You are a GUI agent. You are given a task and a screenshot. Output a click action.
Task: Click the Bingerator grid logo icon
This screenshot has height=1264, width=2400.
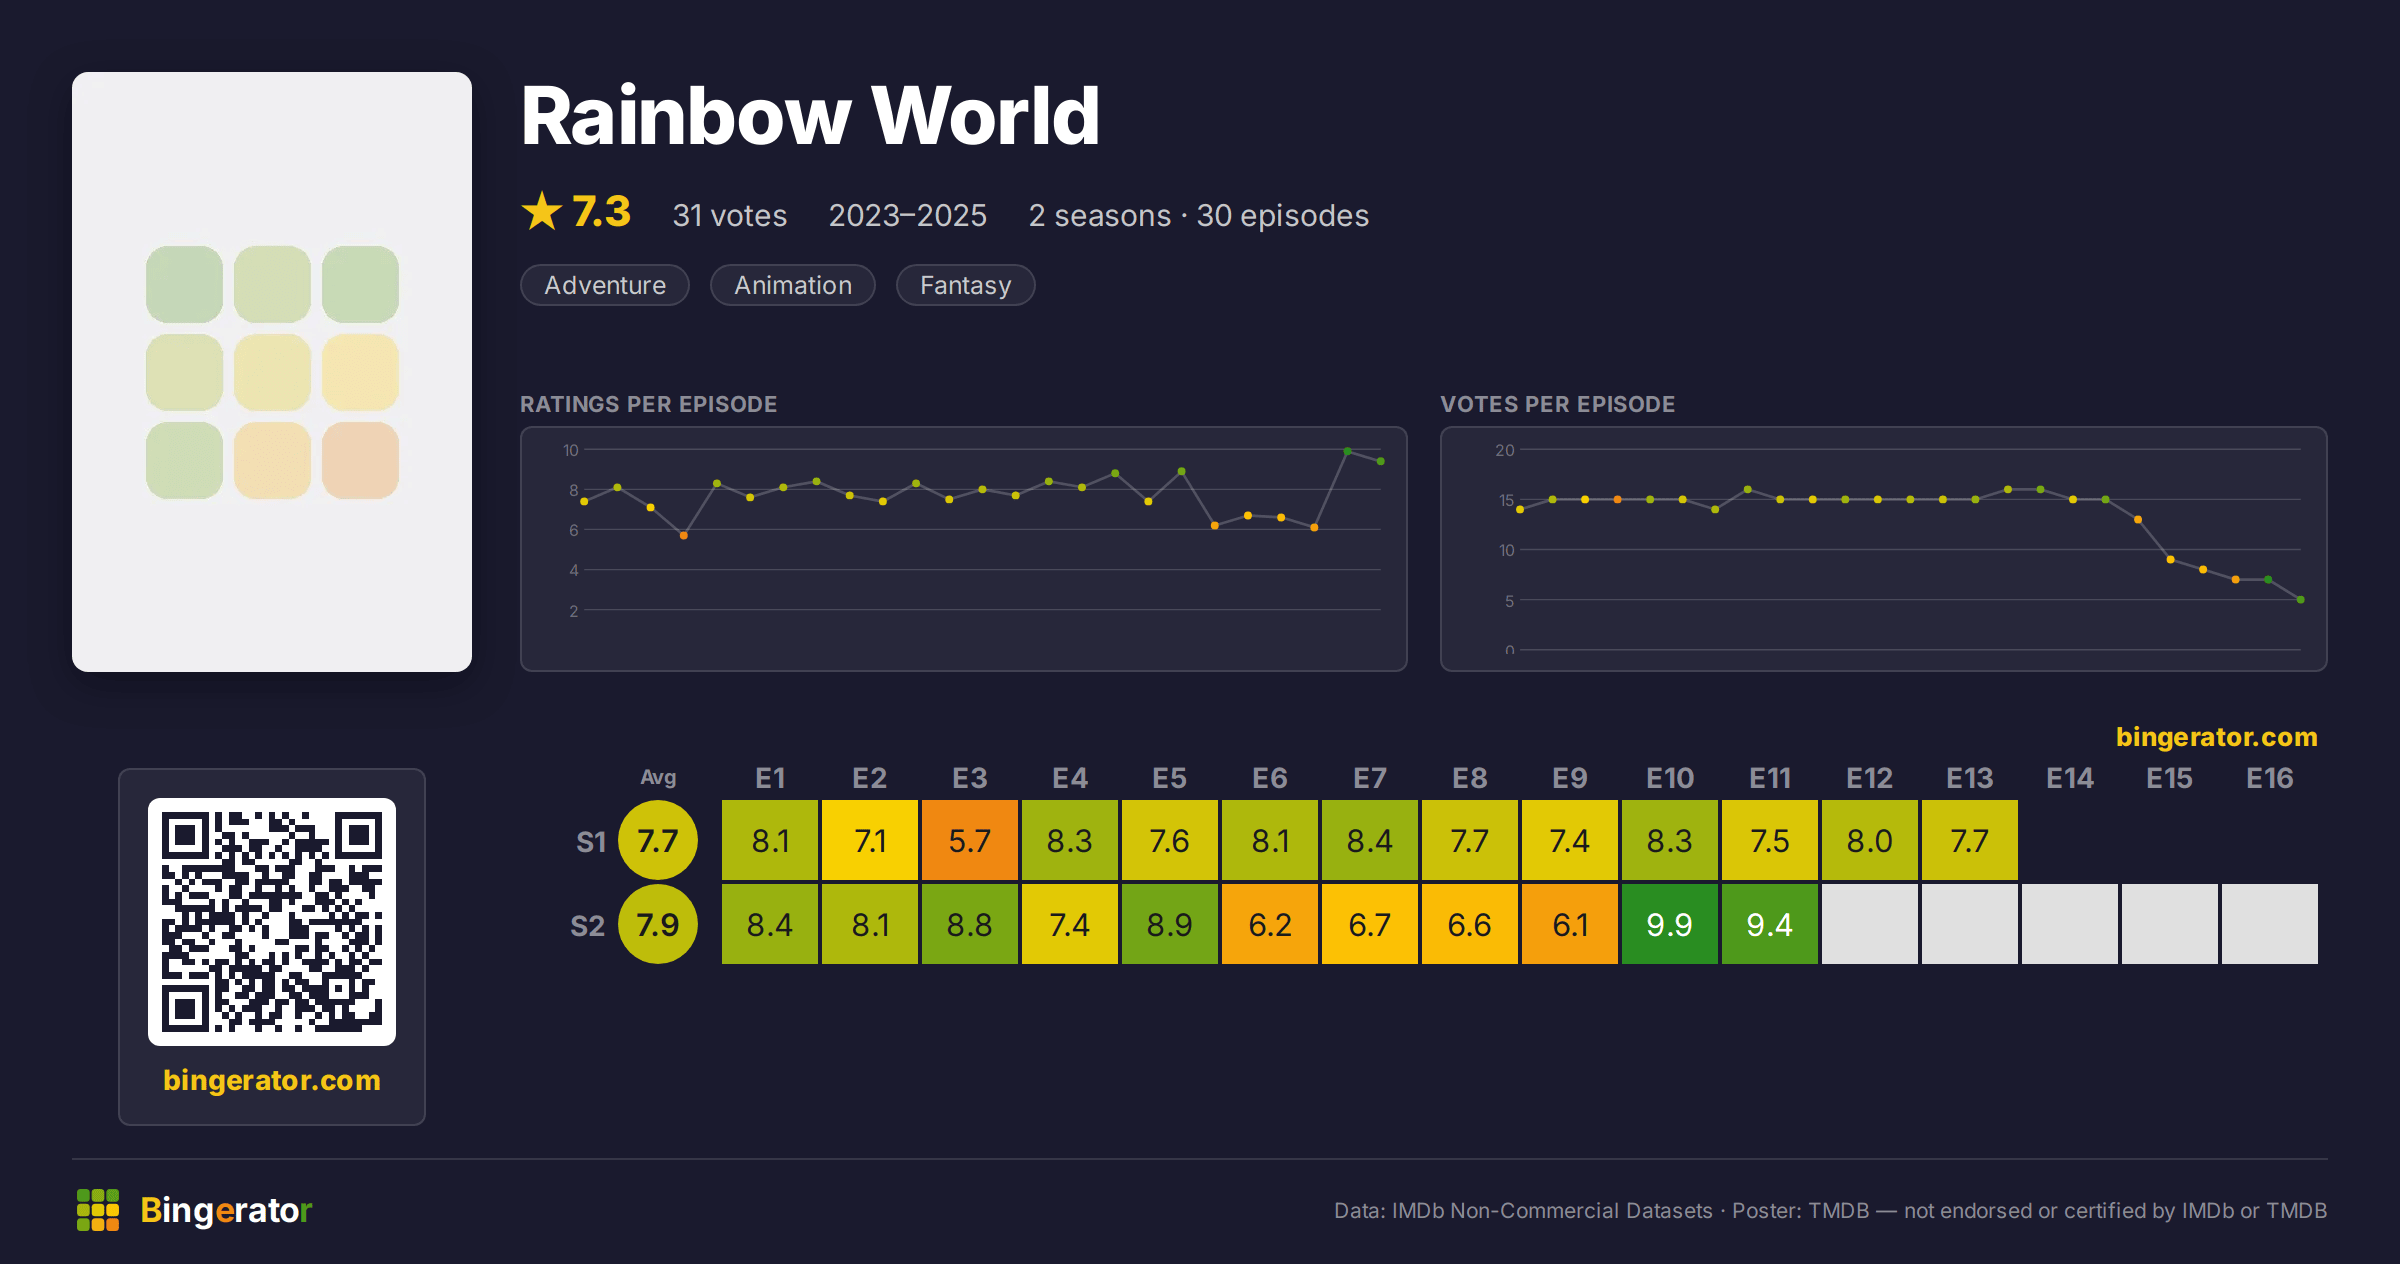point(98,1210)
